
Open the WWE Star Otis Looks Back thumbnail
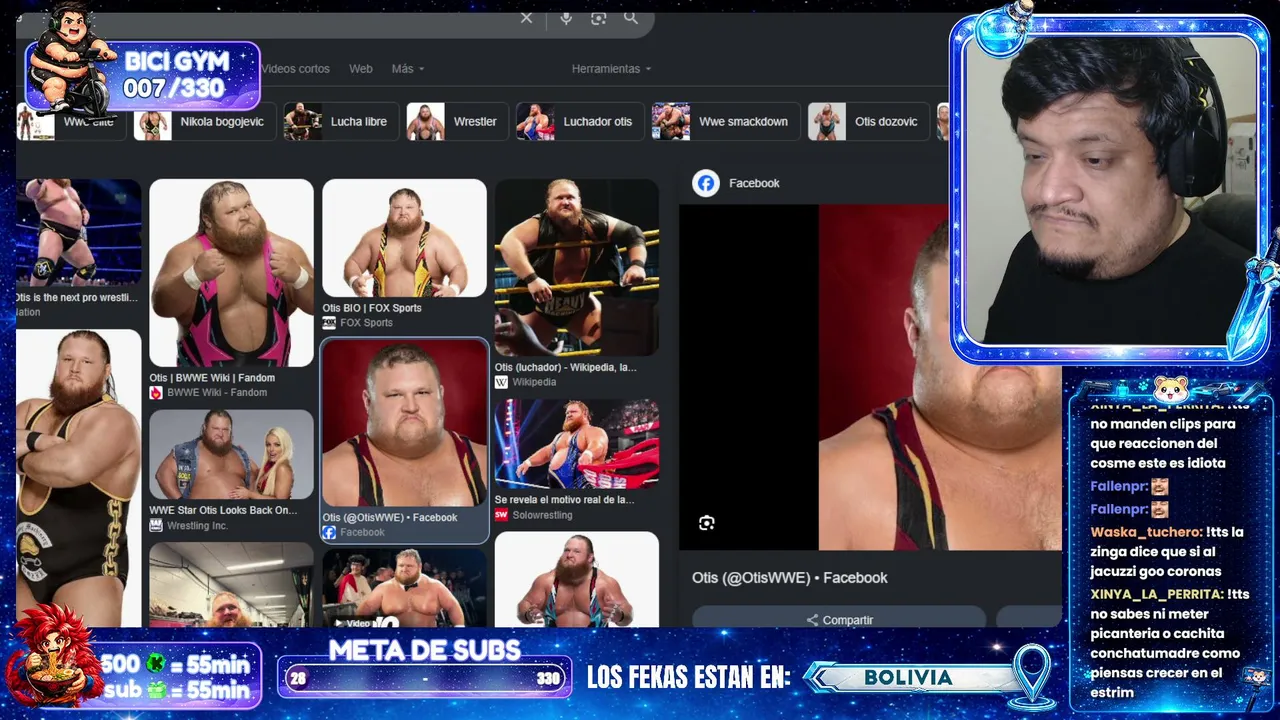pos(231,454)
